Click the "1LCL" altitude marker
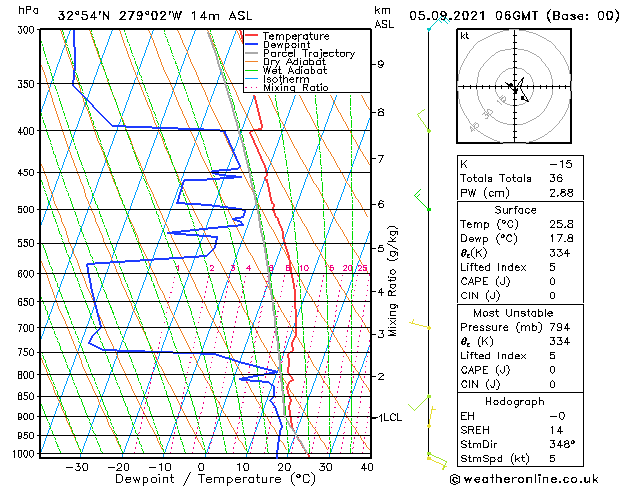Viewport: 629px width, 486px height. (x=390, y=417)
